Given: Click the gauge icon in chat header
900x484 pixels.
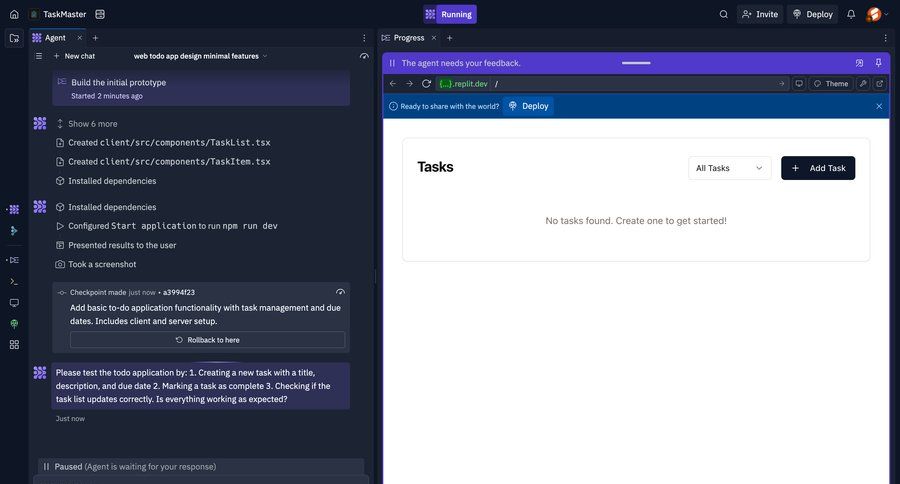Looking at the screenshot, I should point(364,56).
